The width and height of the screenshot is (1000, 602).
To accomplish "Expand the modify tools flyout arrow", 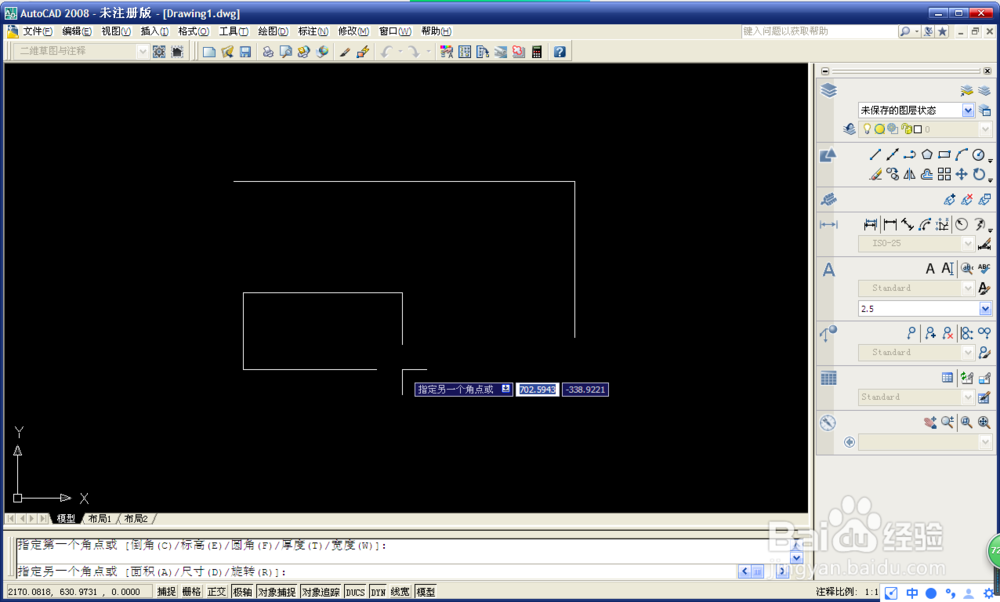I will [x=990, y=180].
